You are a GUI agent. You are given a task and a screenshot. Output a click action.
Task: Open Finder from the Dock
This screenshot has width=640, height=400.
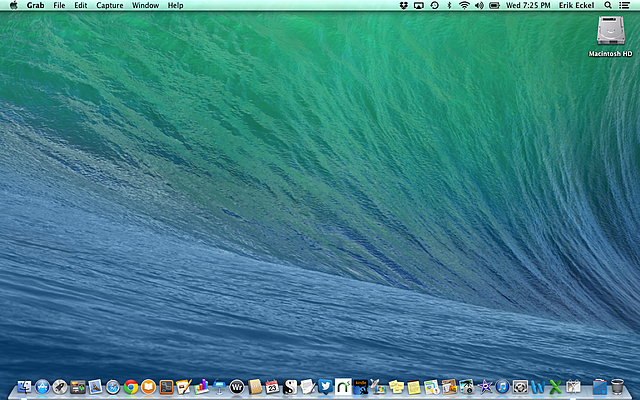pyautogui.click(x=25, y=386)
